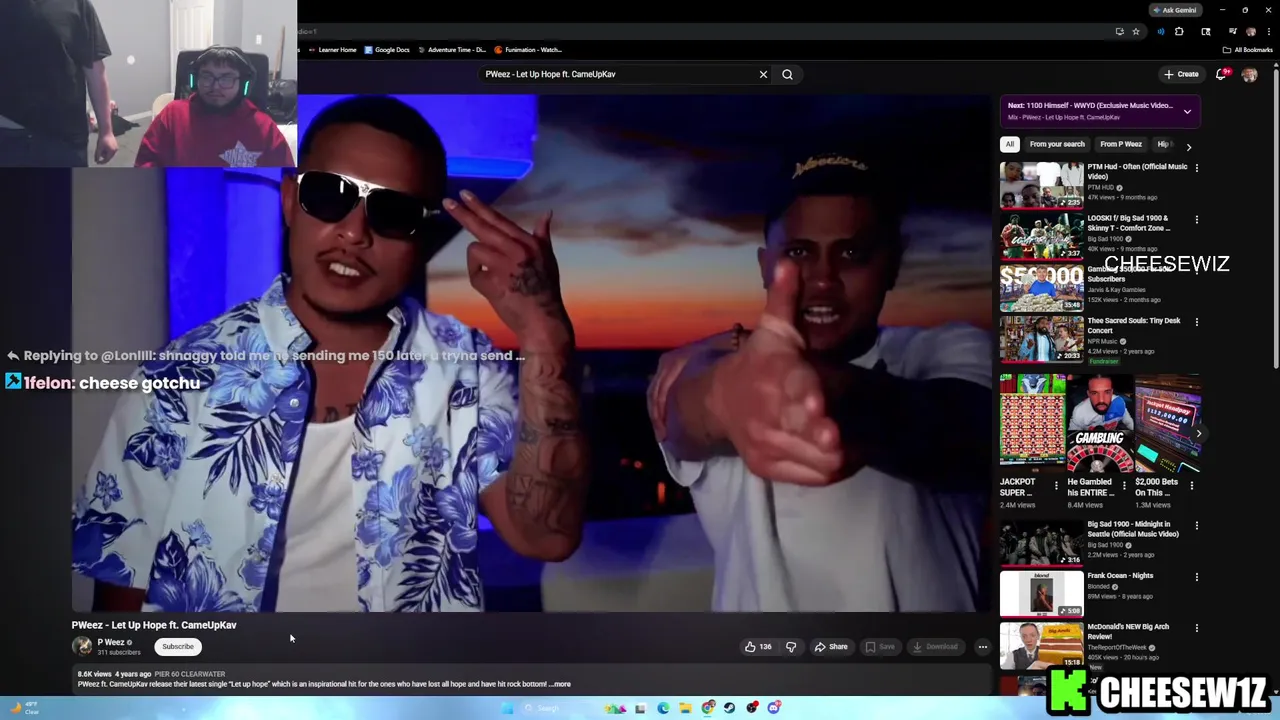This screenshot has width=1280, height=720.
Task: Play PTM Hud - Often thumbnail
Action: point(1041,185)
